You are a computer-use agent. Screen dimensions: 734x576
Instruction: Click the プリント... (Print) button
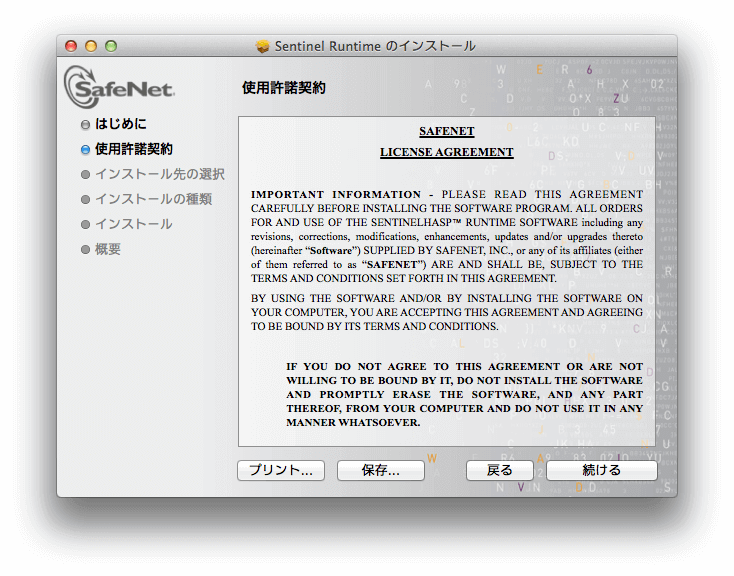[x=281, y=470]
